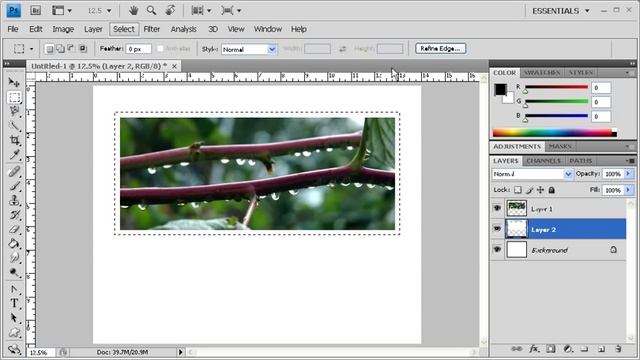
Task: Select the Pen tool
Action: point(14,289)
